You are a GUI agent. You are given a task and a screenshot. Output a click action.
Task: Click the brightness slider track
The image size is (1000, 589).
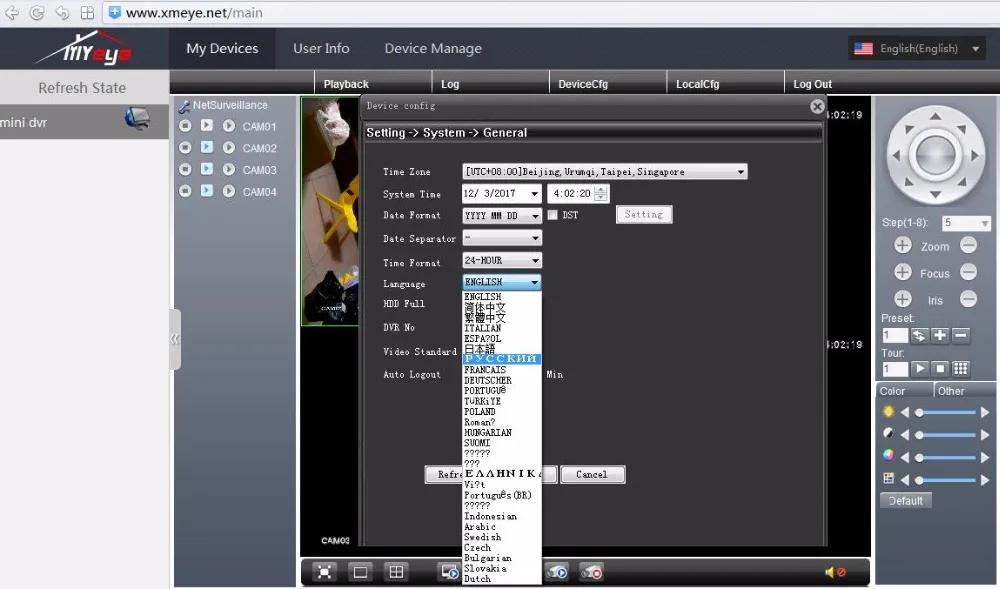point(945,412)
